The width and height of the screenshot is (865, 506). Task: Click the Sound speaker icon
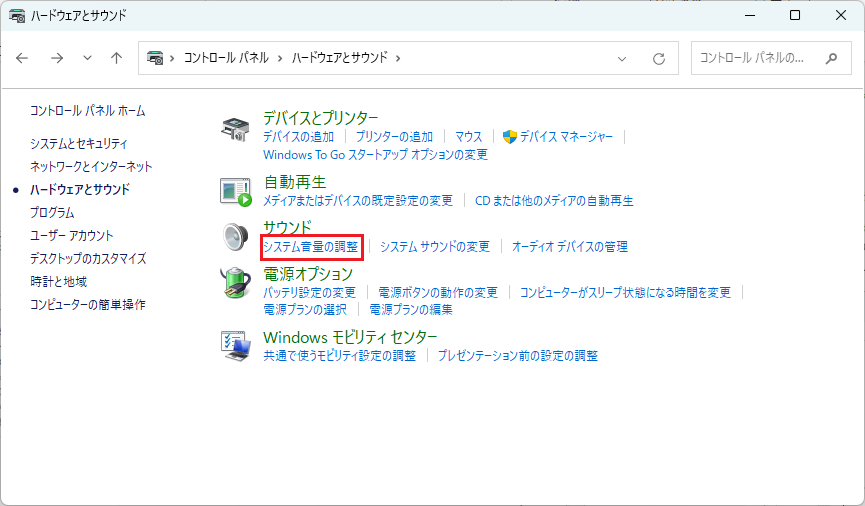(236, 237)
